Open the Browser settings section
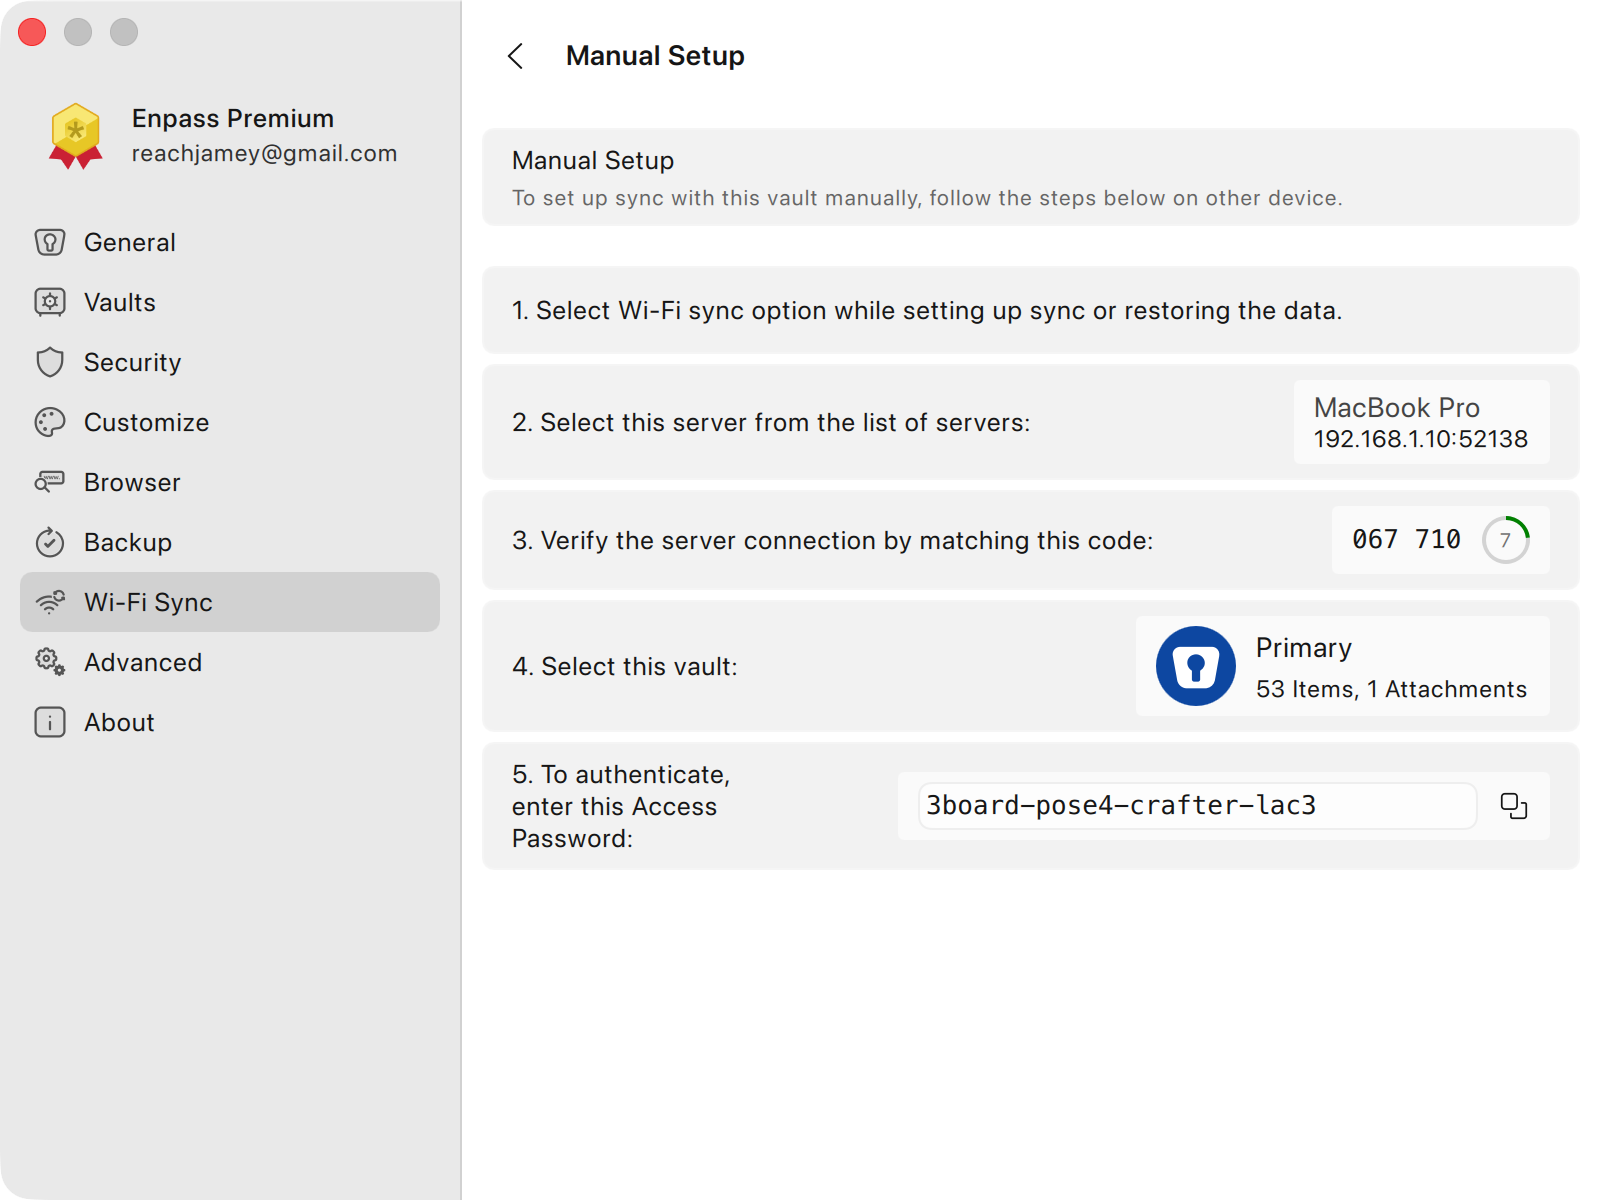The width and height of the screenshot is (1600, 1200). click(x=230, y=482)
